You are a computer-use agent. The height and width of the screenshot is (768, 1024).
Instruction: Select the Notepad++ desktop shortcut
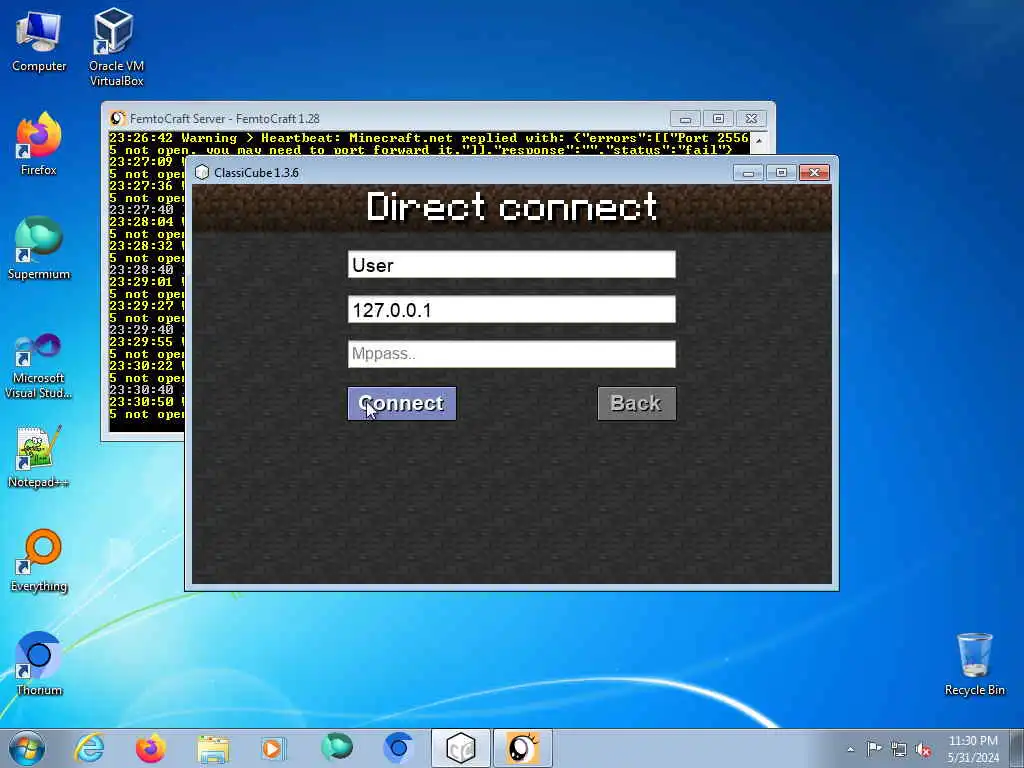click(x=39, y=457)
